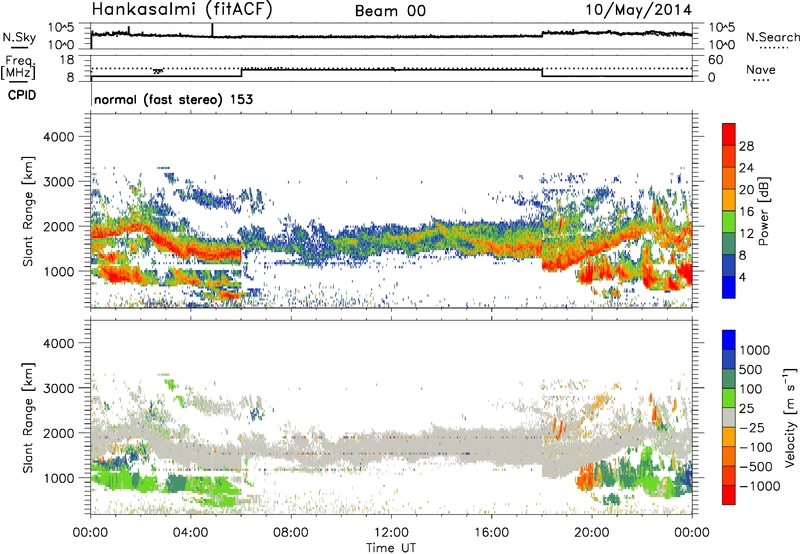Click the frequency step-down at 18:00

point(542,72)
